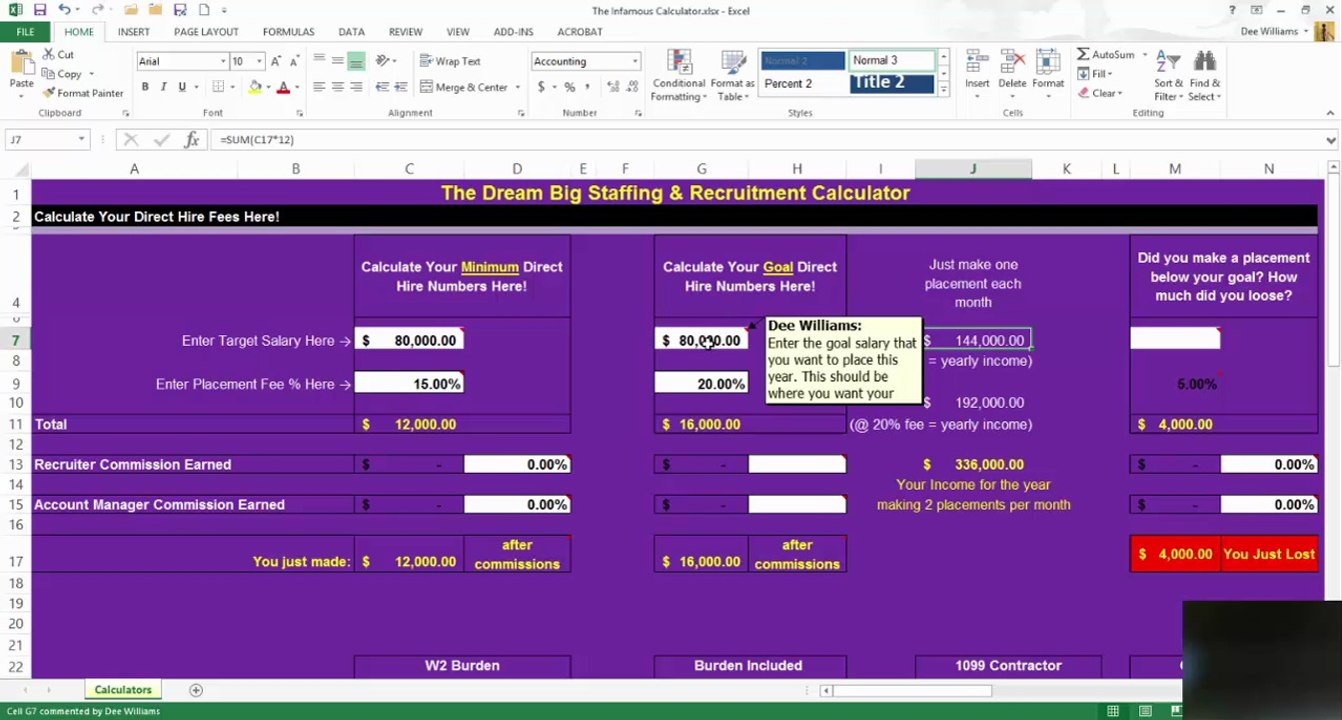The width and height of the screenshot is (1342, 720).
Task: Open the font name dropdown
Action: coord(223,61)
